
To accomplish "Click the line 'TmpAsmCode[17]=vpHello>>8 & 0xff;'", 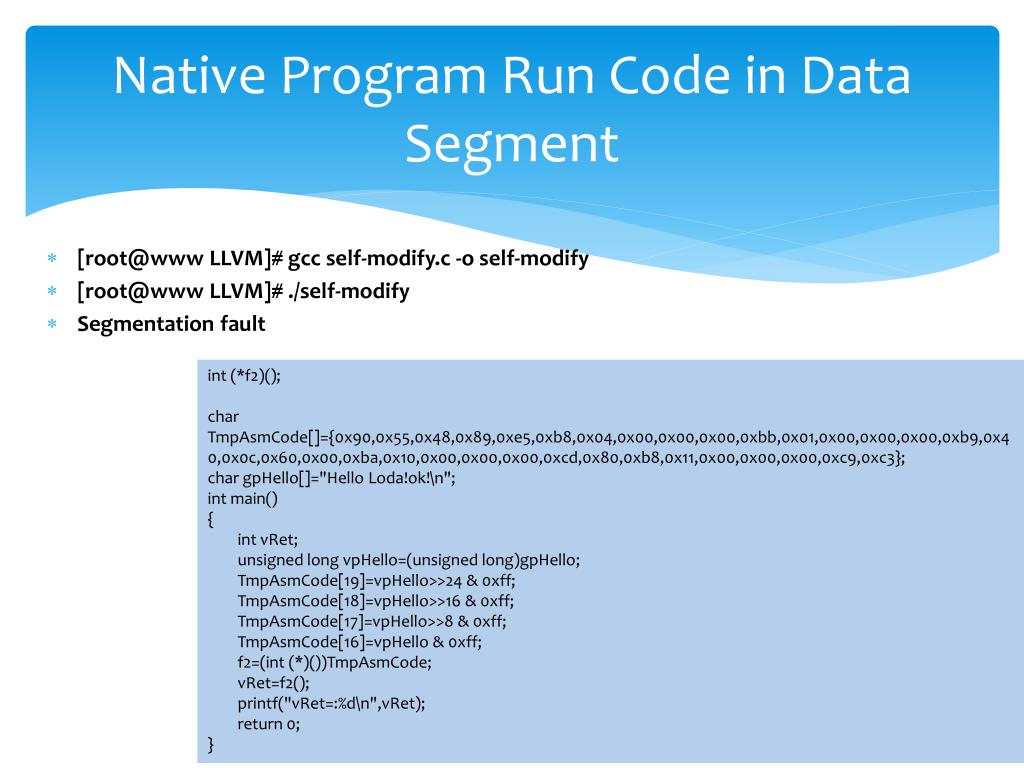I will point(372,621).
